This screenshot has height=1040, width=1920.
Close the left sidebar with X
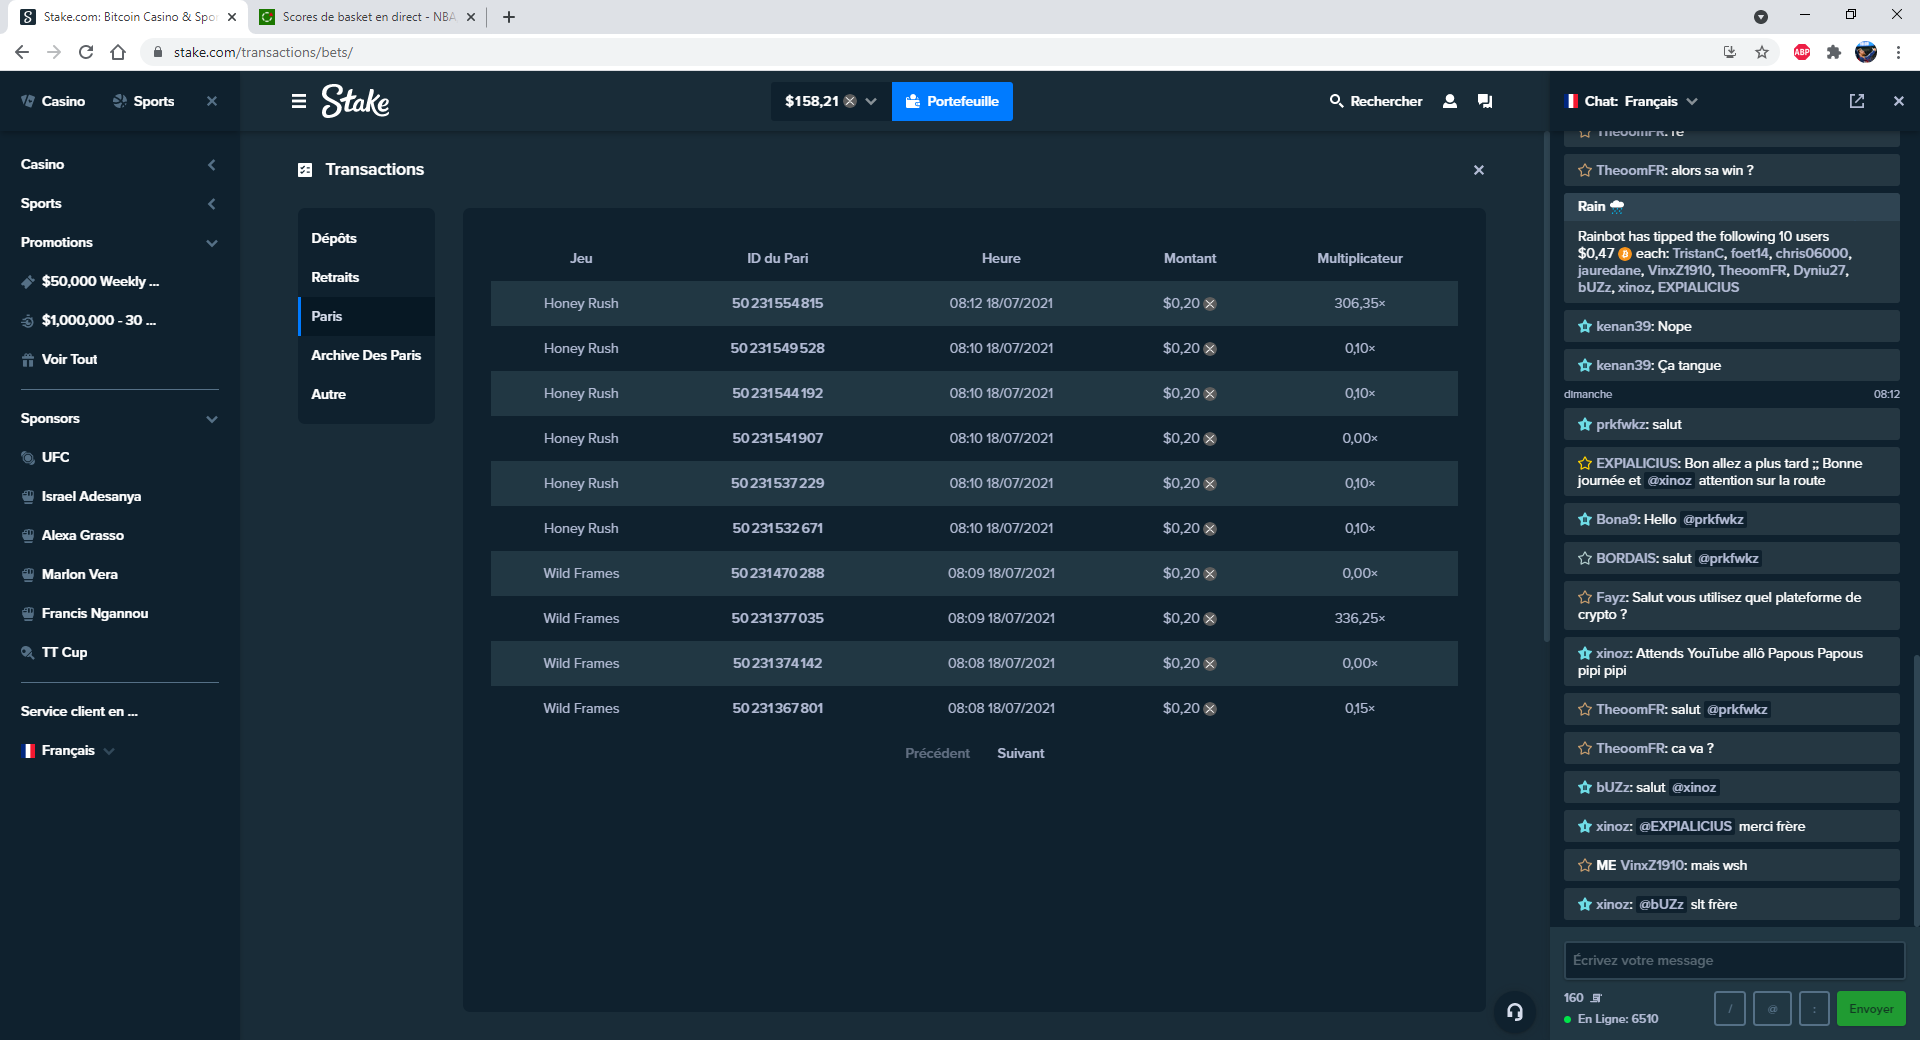(x=211, y=101)
